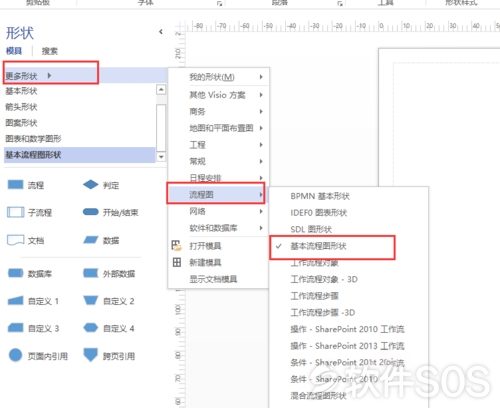Select the 数据库 database shape icon

pos(15,273)
